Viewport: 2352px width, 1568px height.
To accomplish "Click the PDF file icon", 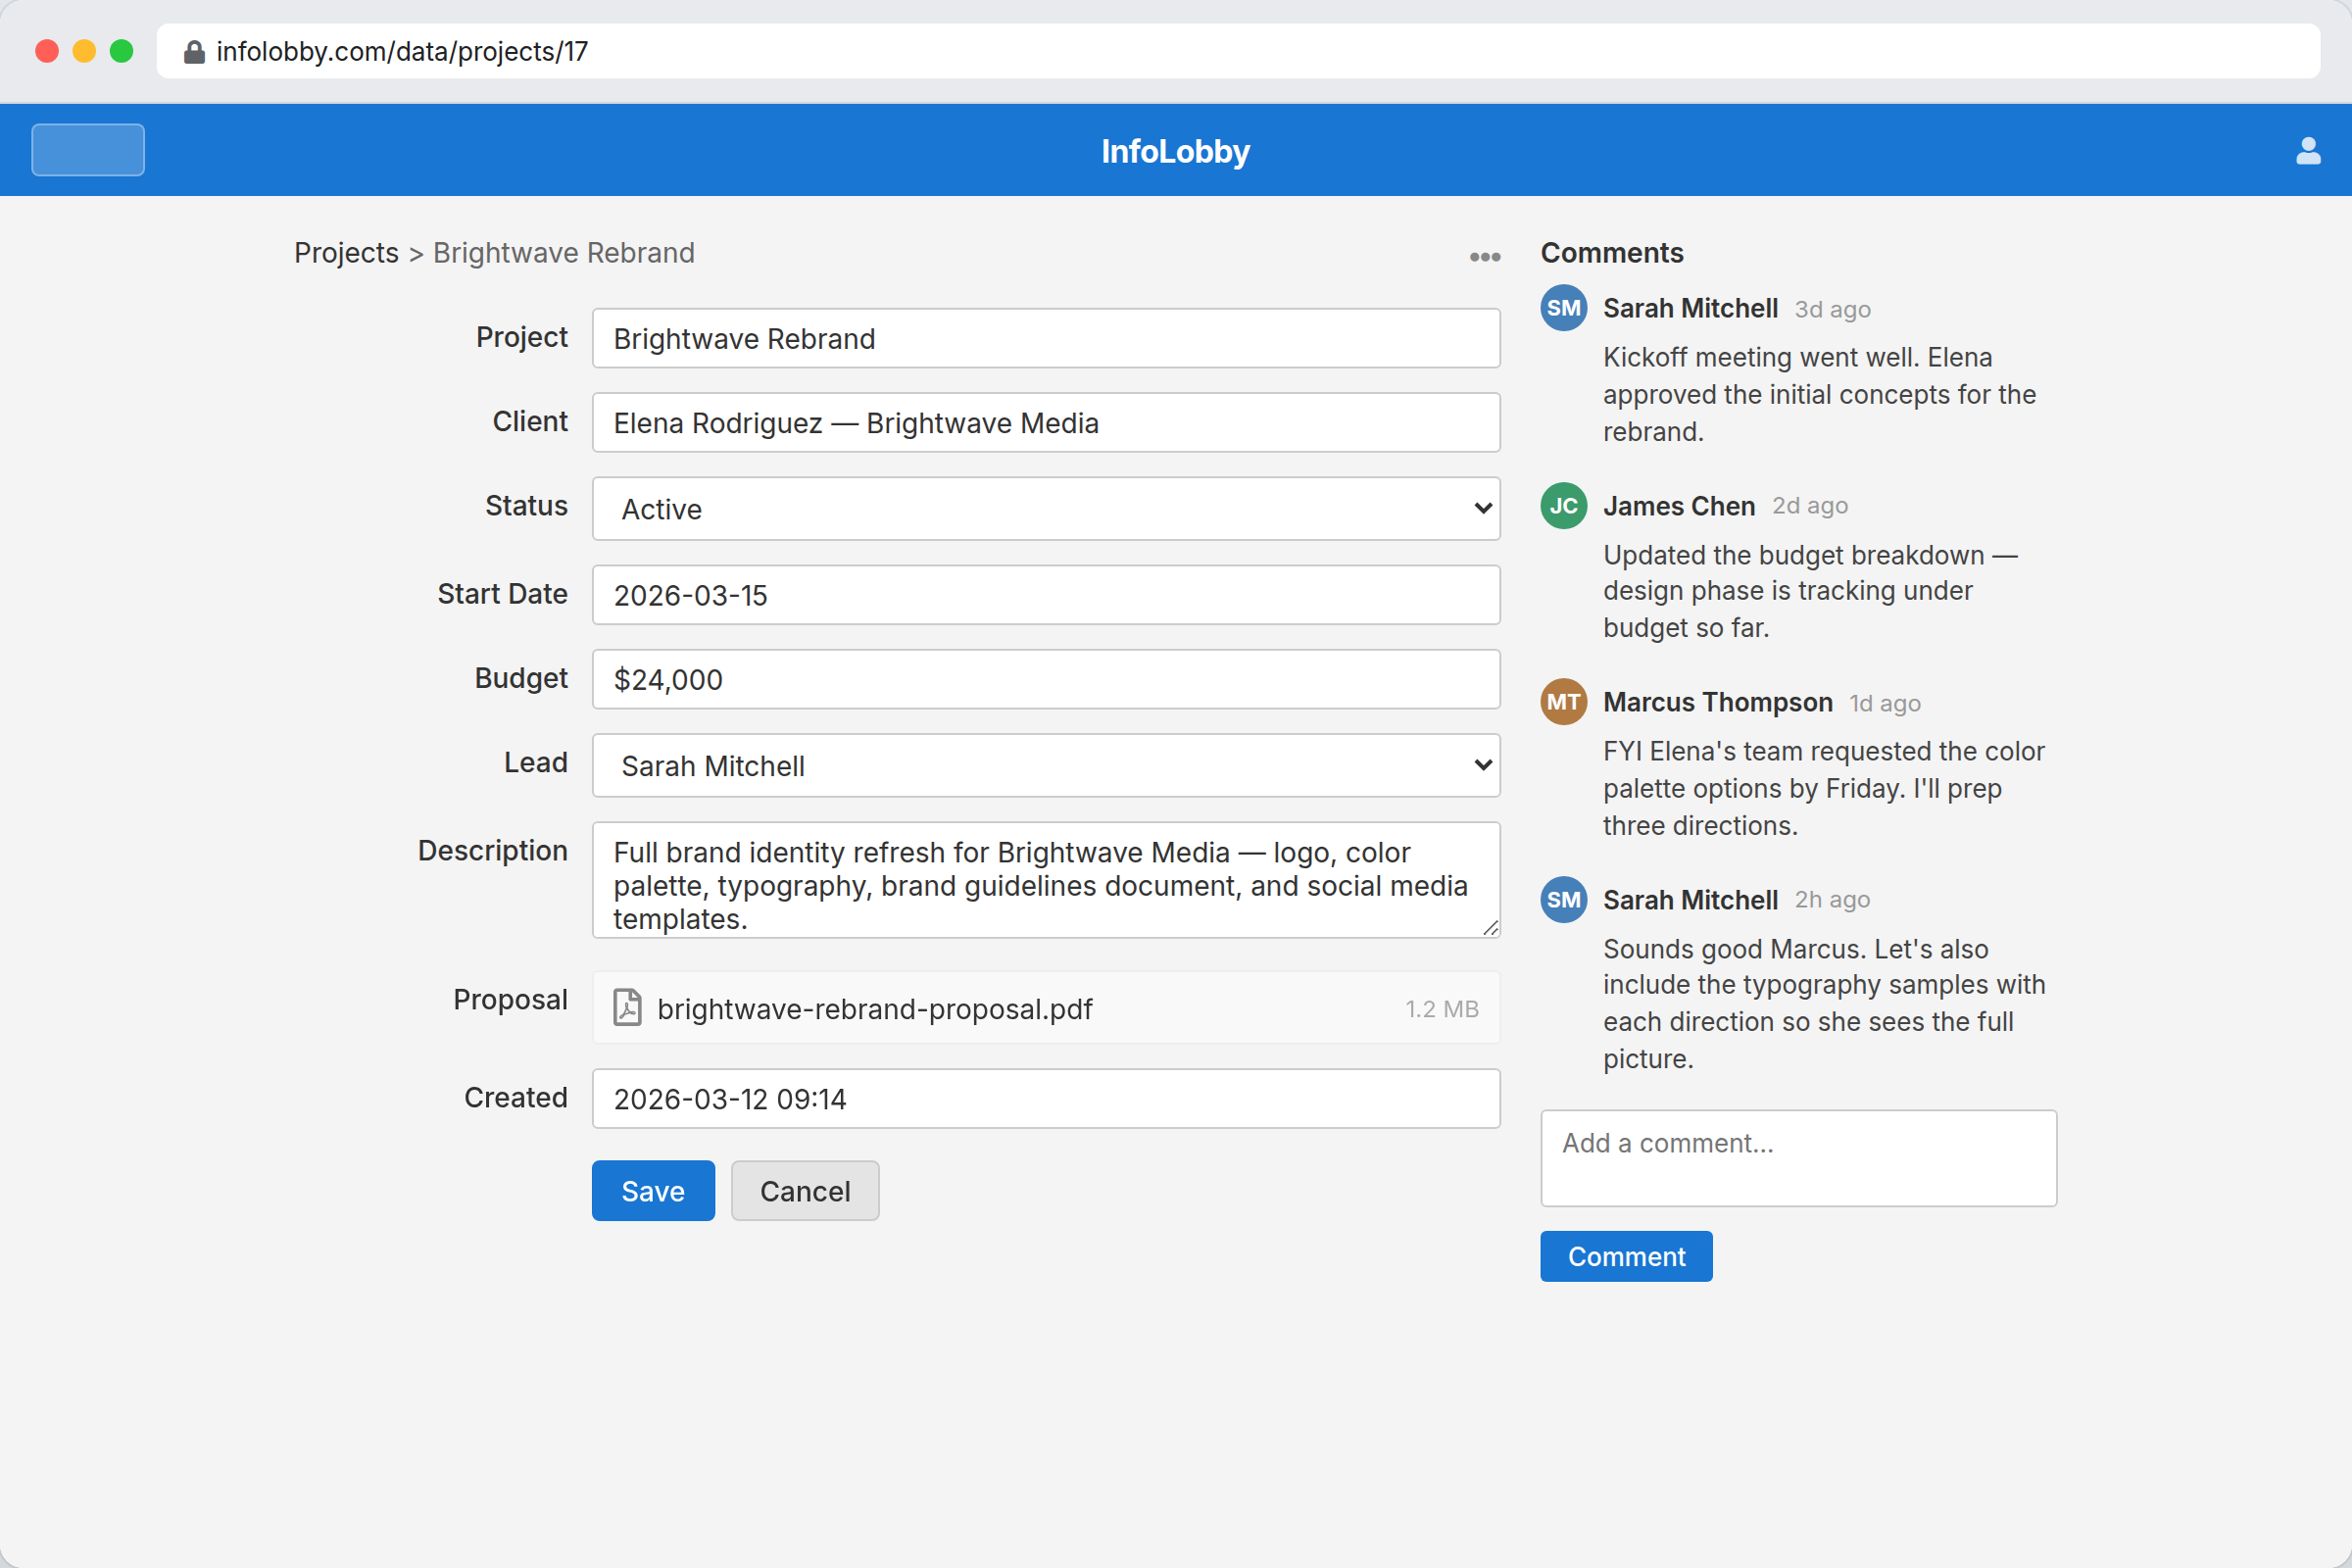I will click(627, 1008).
